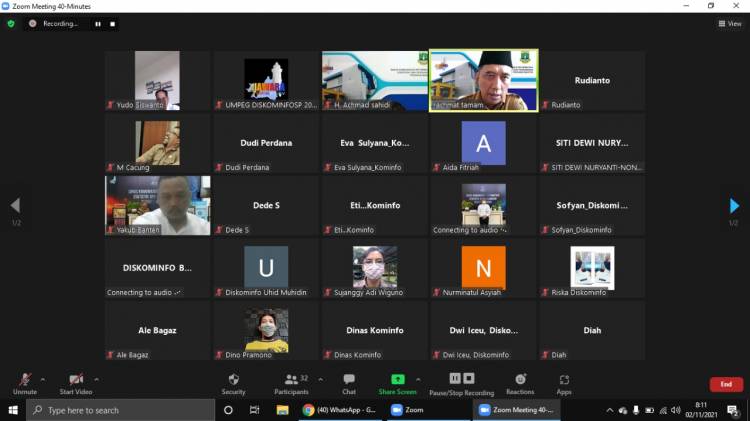
Task: Open the Participants panel
Action: tap(291, 383)
